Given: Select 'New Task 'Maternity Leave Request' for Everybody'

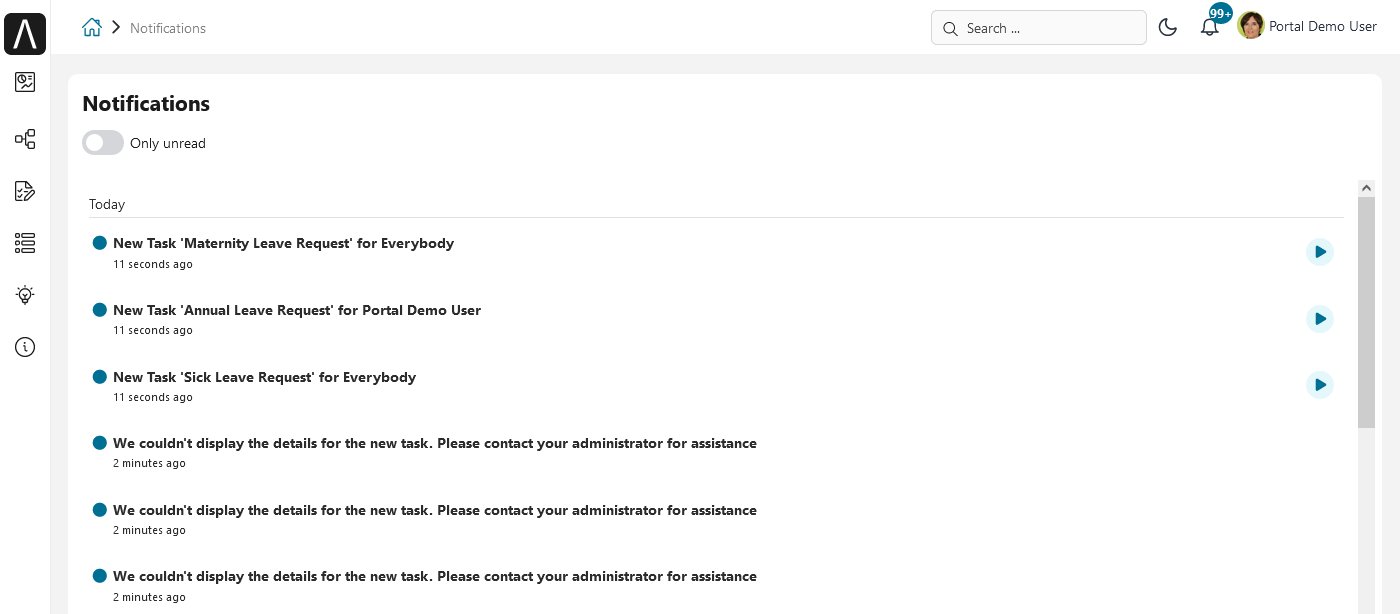Looking at the screenshot, I should pyautogui.click(x=283, y=243).
